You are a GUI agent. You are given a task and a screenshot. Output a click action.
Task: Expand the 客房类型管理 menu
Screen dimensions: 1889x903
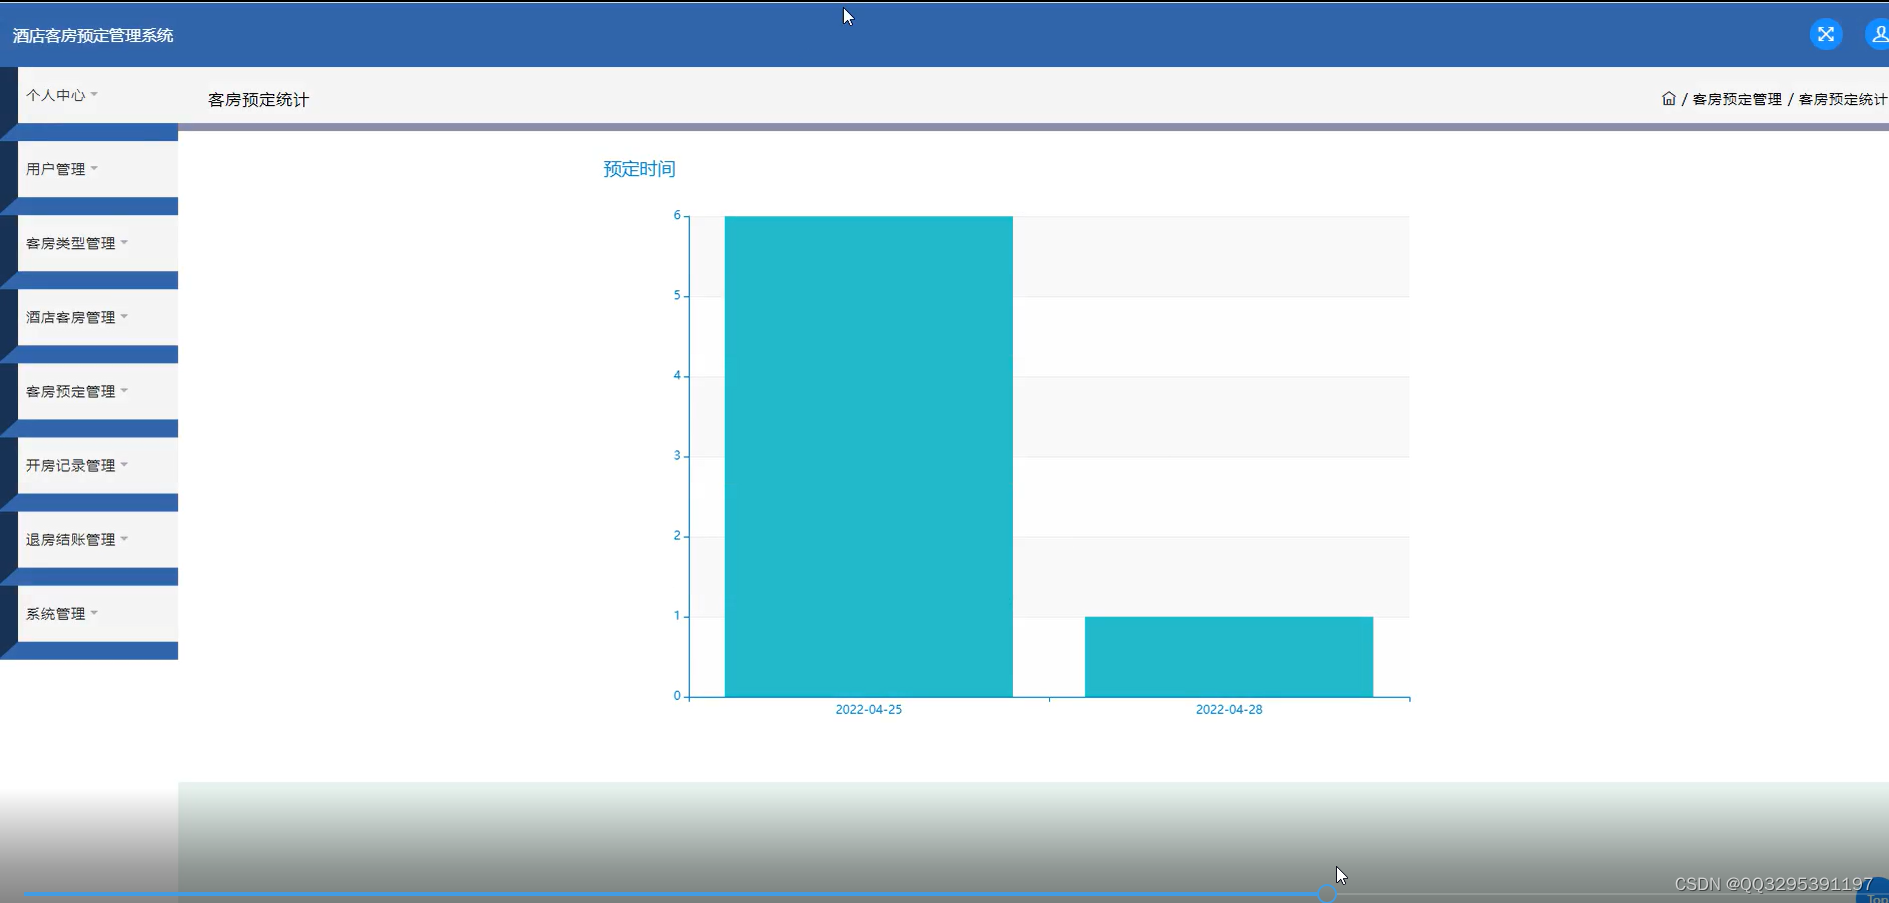tap(98, 243)
